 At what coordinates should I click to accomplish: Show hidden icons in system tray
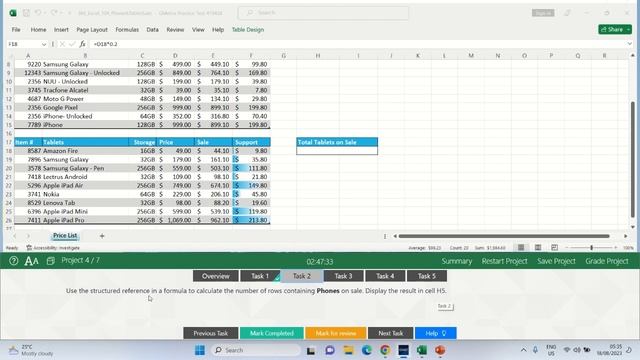[x=523, y=350]
